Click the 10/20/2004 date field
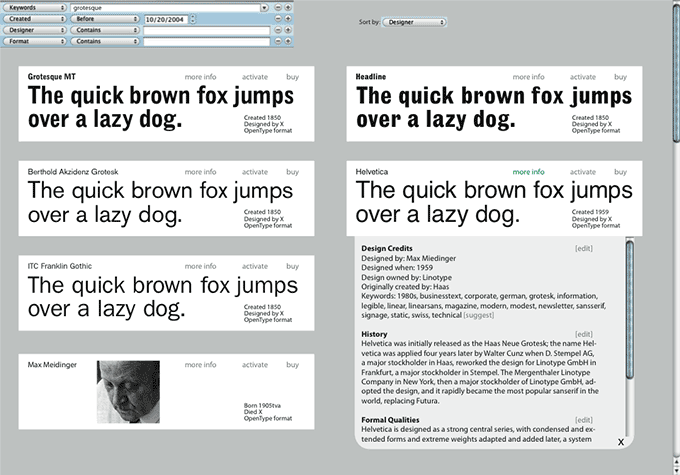Viewport: 680px width, 475px height. (x=166, y=20)
